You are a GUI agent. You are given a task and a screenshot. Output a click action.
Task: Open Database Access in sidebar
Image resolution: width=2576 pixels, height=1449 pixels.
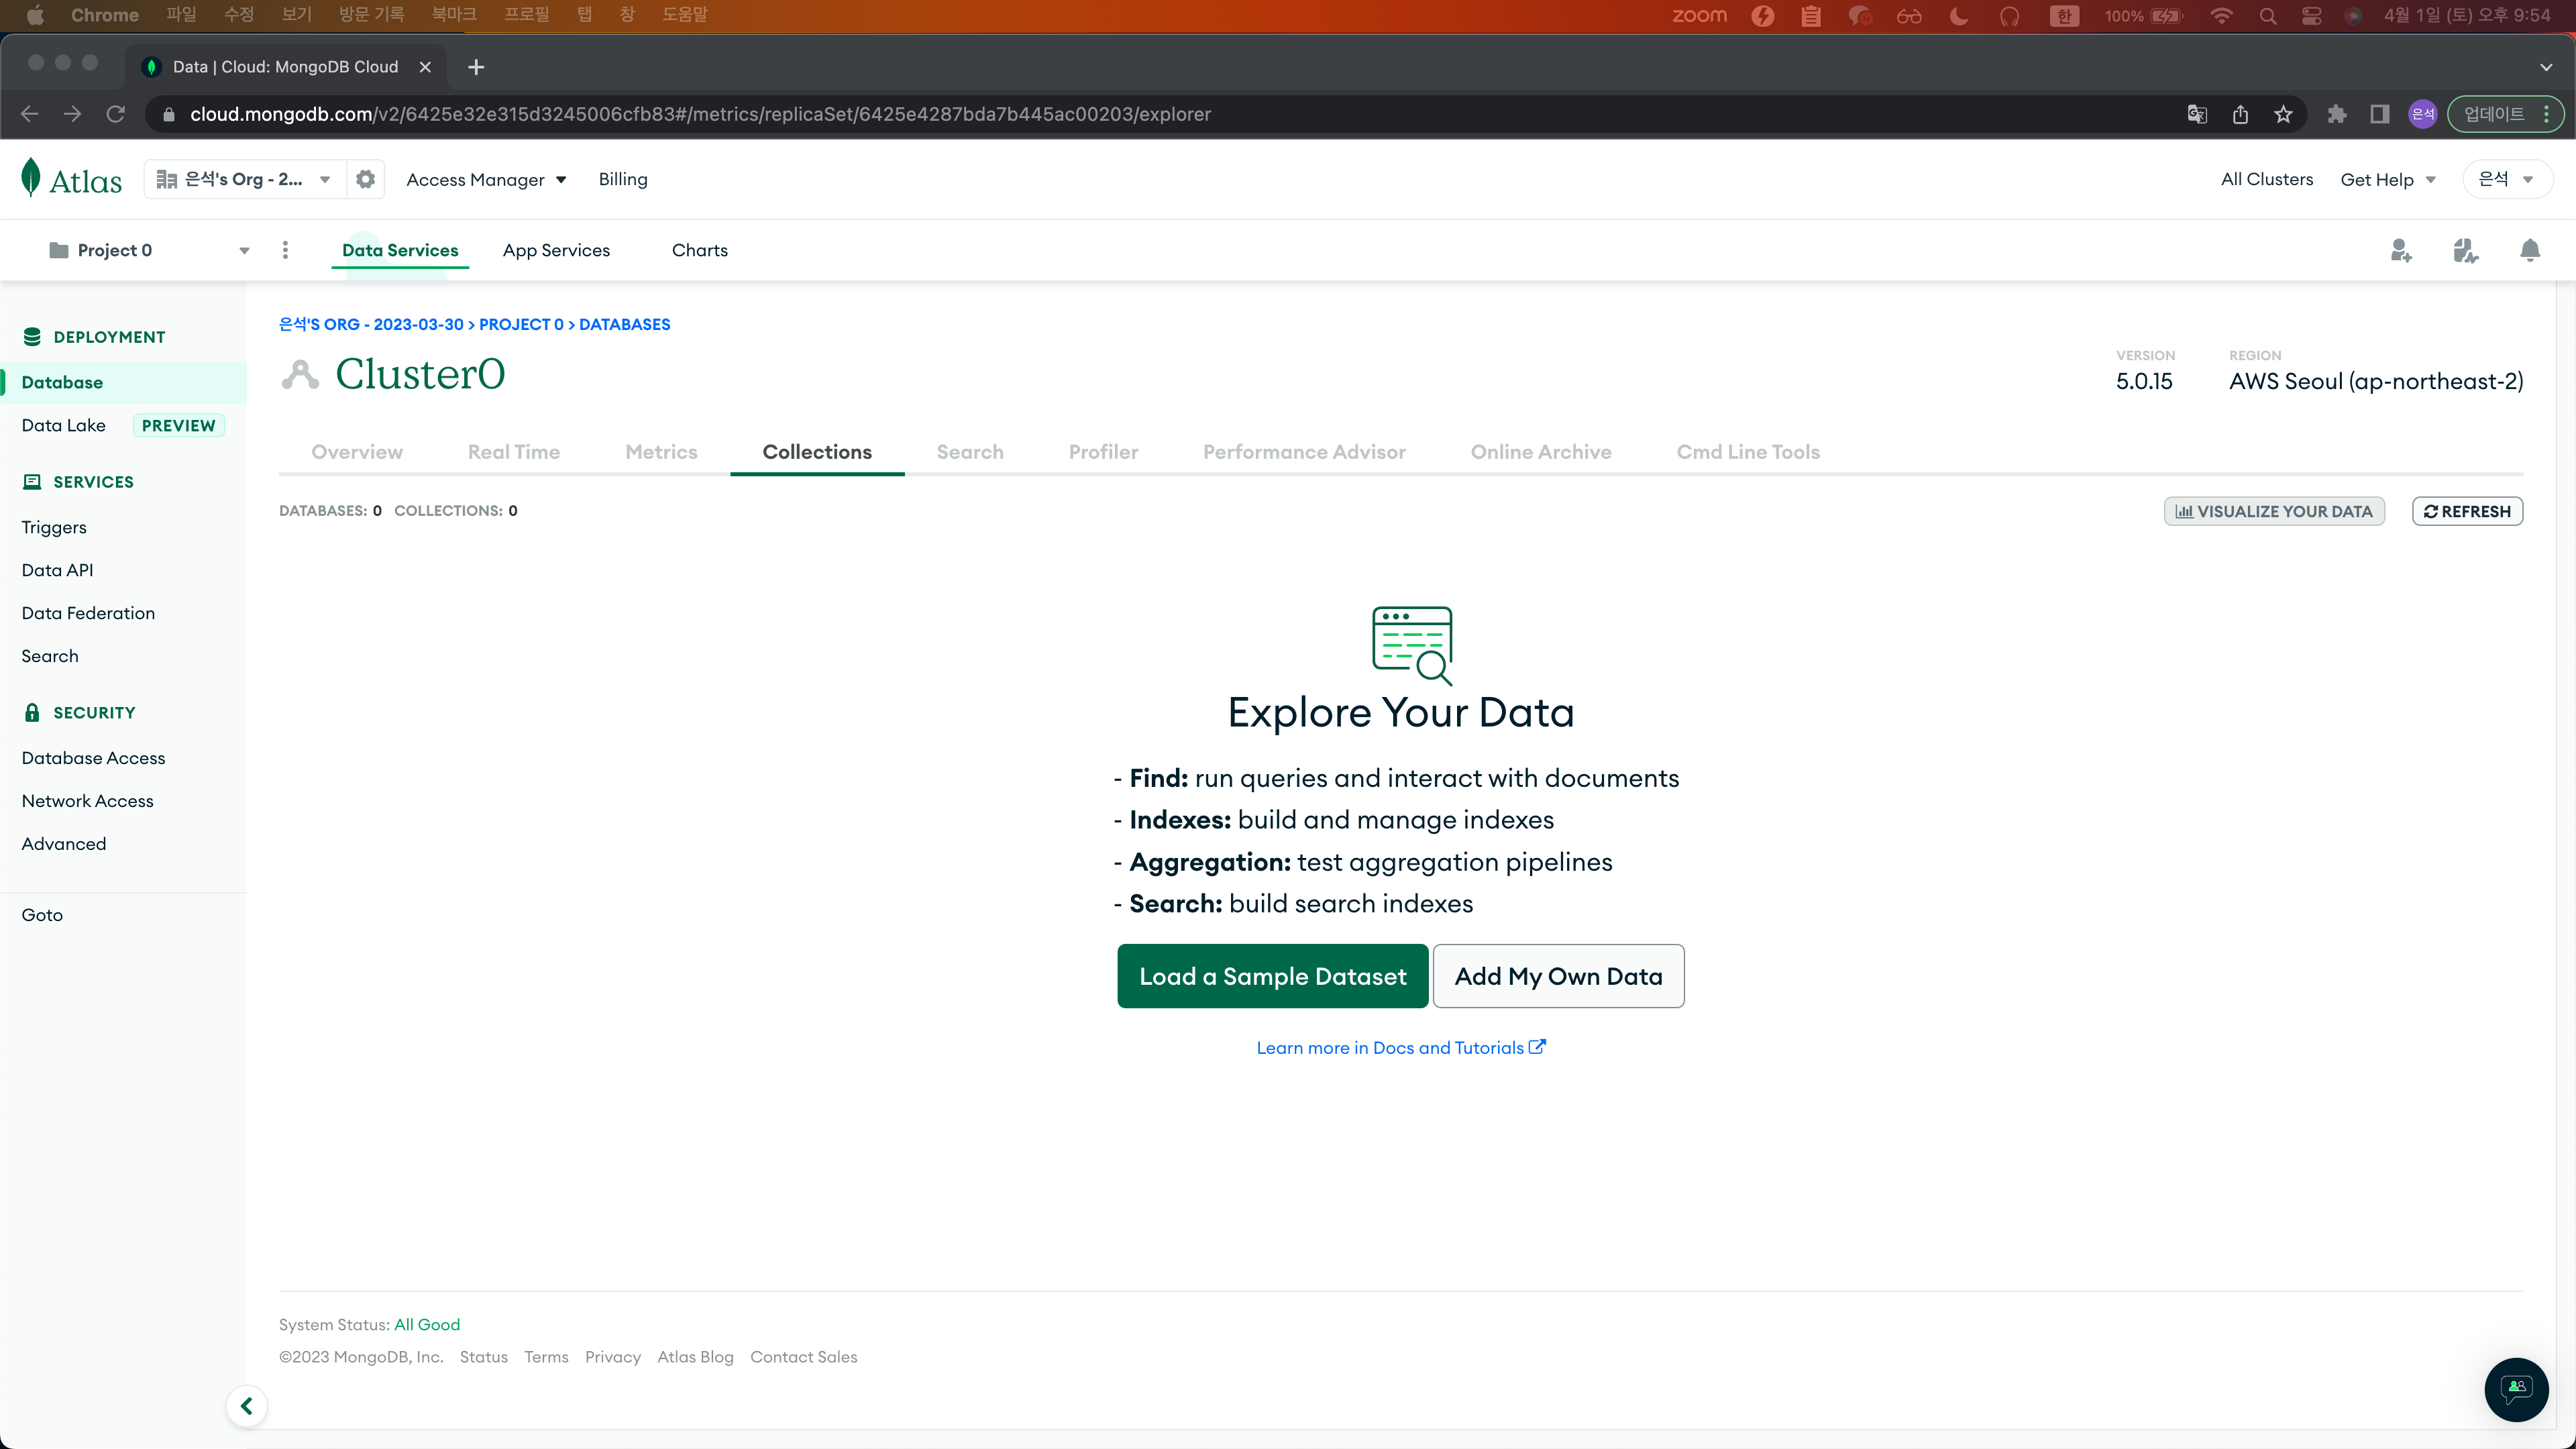click(93, 758)
